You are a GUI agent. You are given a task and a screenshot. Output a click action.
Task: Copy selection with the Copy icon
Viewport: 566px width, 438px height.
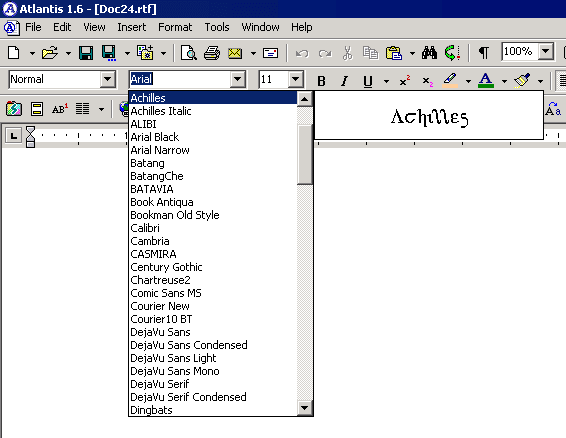(370, 53)
